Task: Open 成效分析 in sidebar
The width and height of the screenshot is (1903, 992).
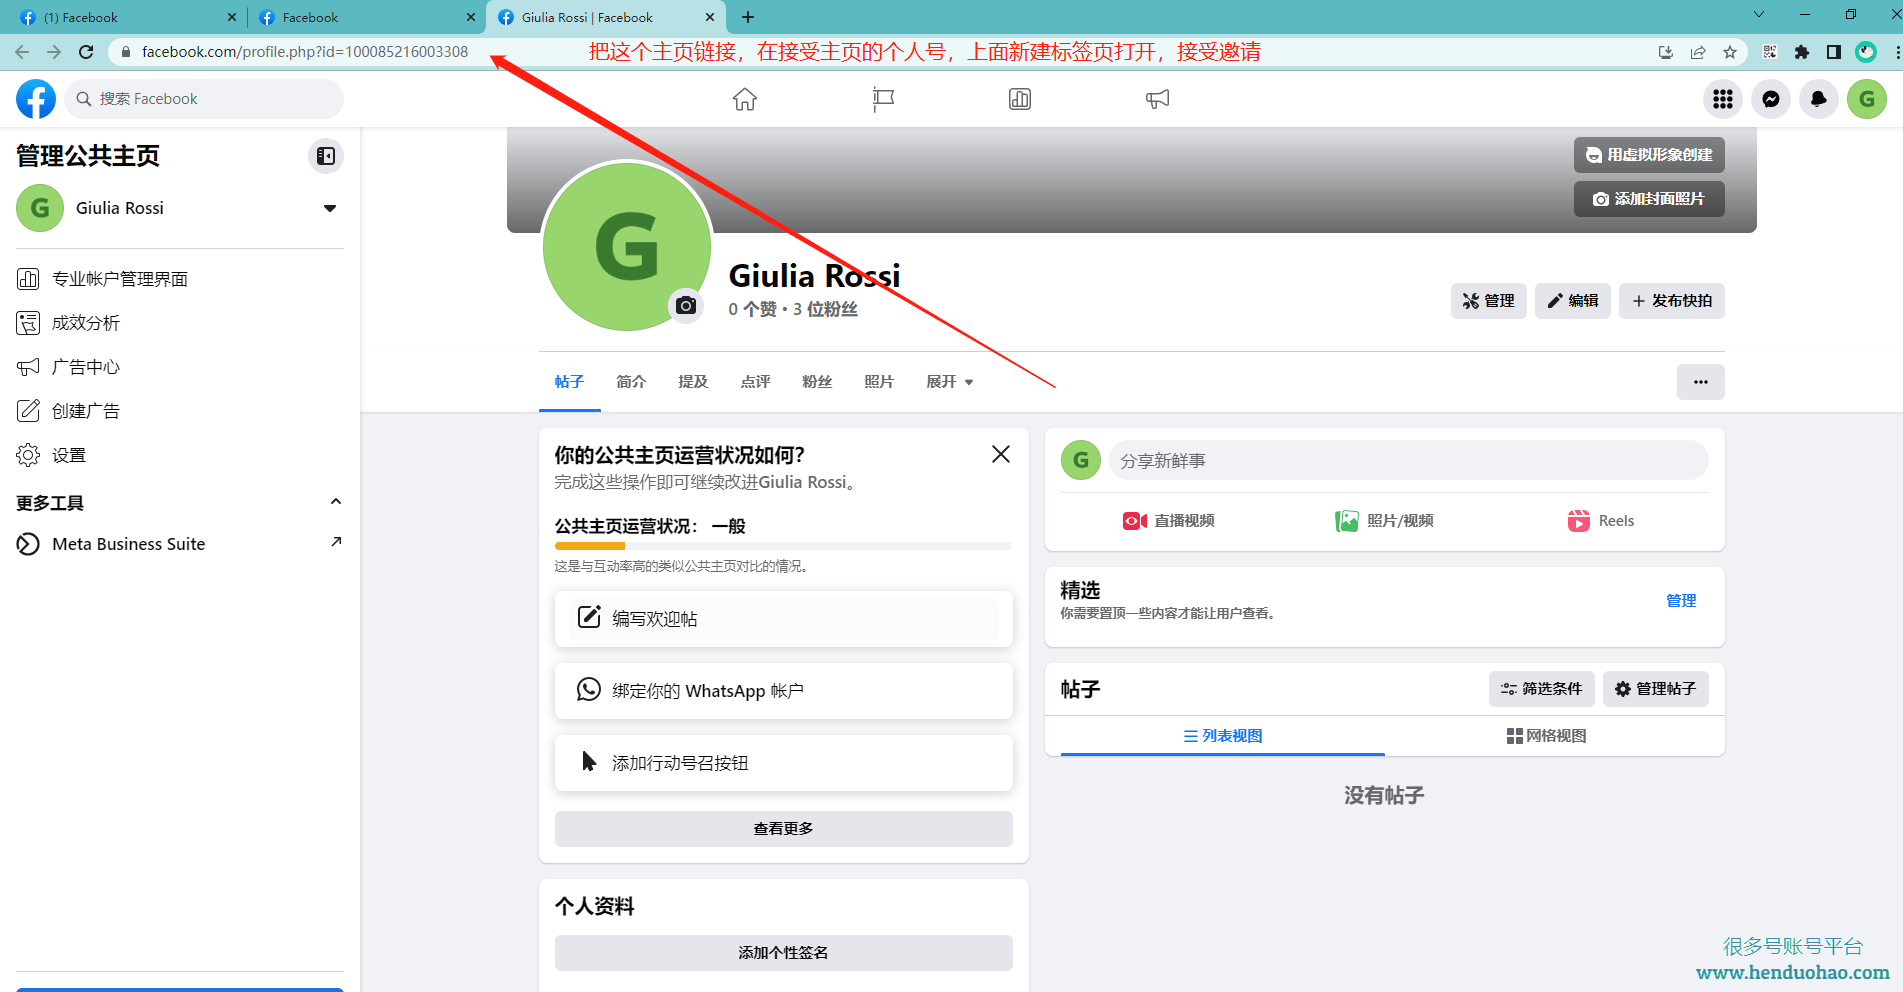Action: point(180,323)
